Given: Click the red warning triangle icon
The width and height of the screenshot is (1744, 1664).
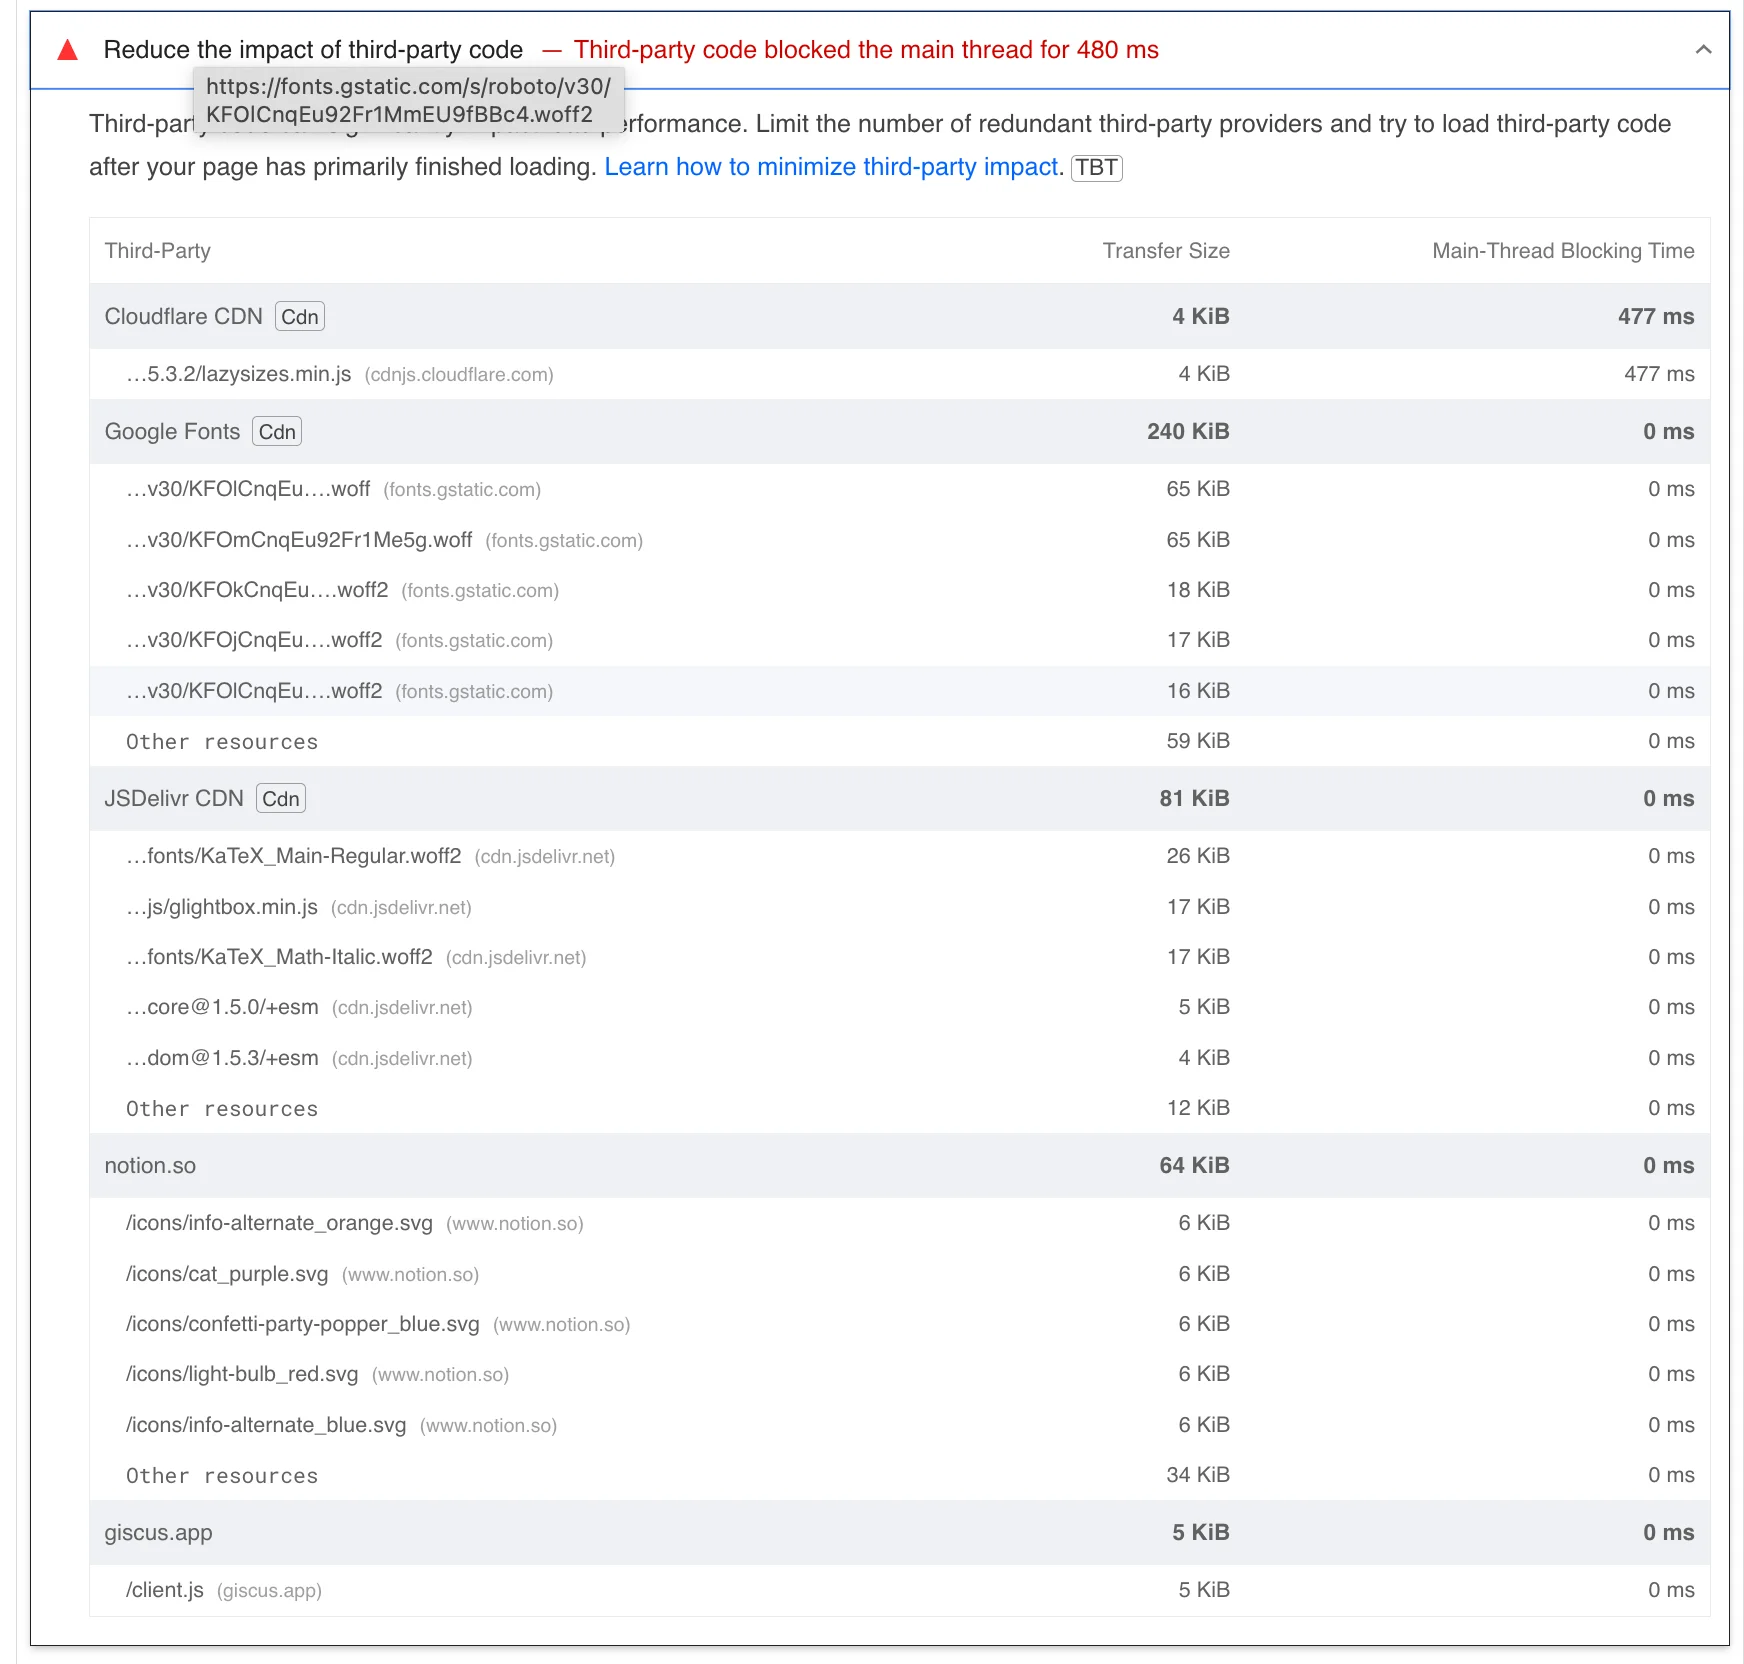Looking at the screenshot, I should (x=68, y=50).
